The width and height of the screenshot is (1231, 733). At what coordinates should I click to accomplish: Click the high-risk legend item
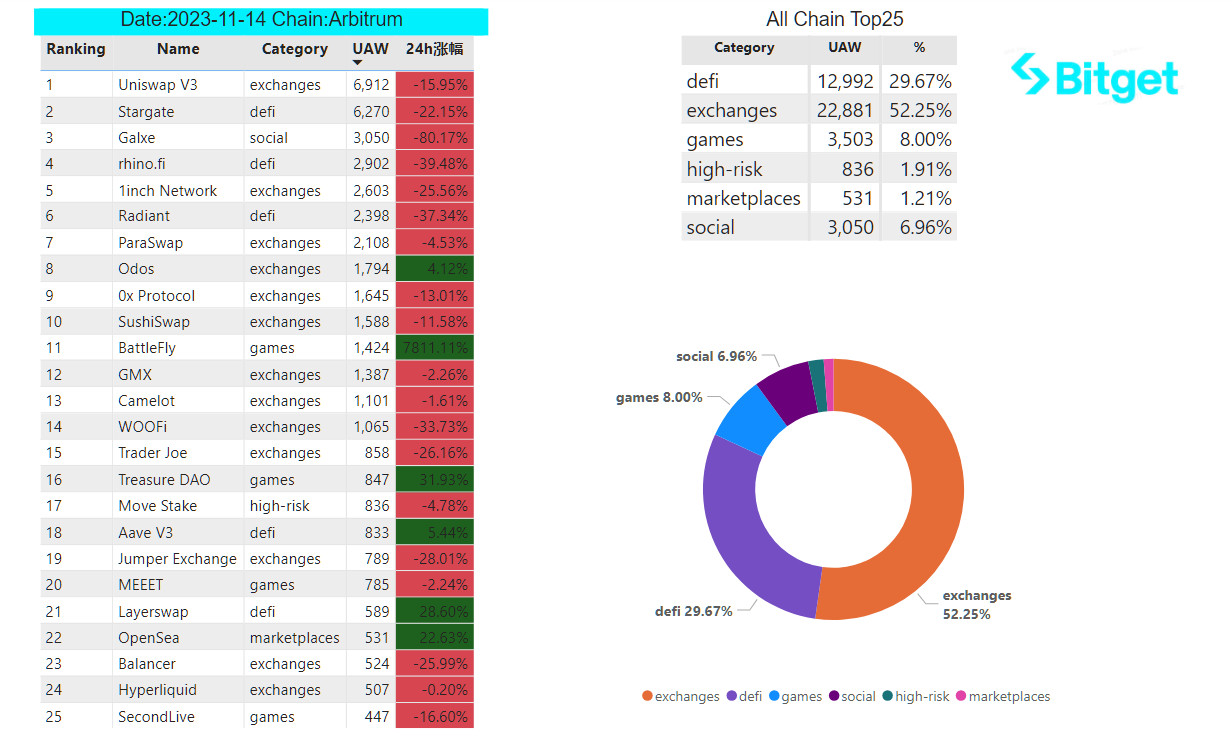pyautogui.click(x=915, y=696)
